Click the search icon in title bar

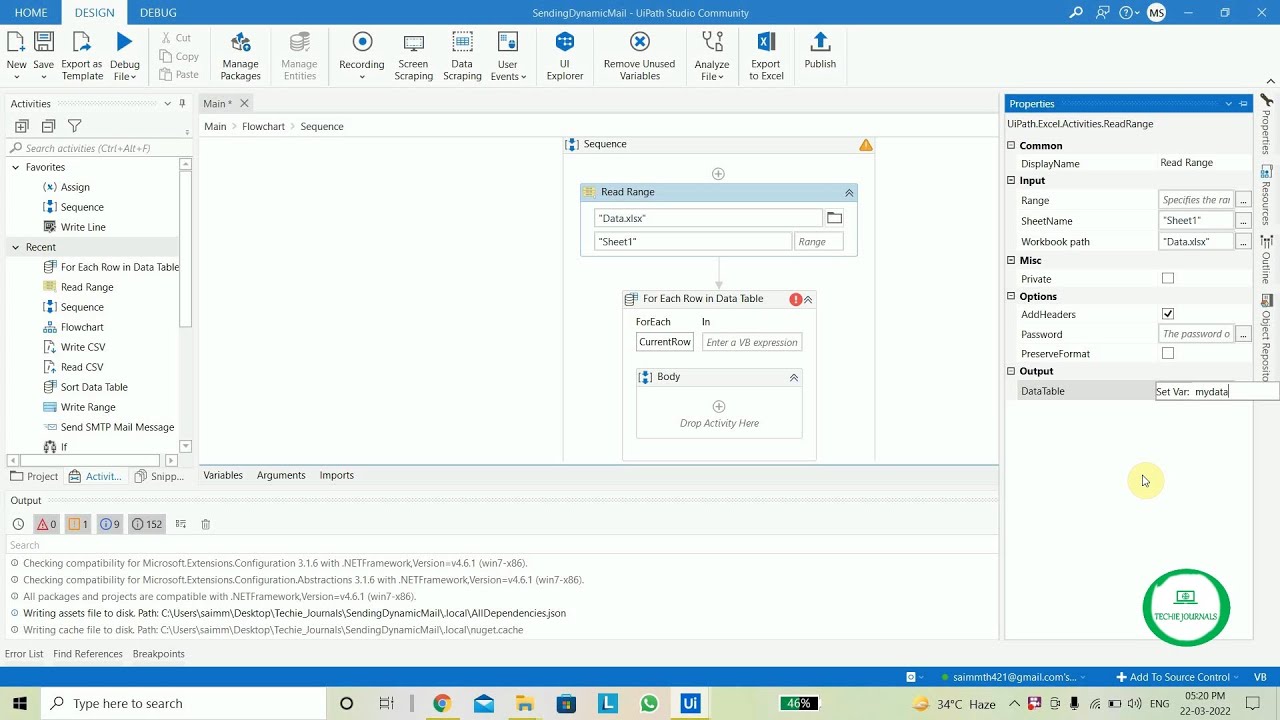[x=1076, y=13]
